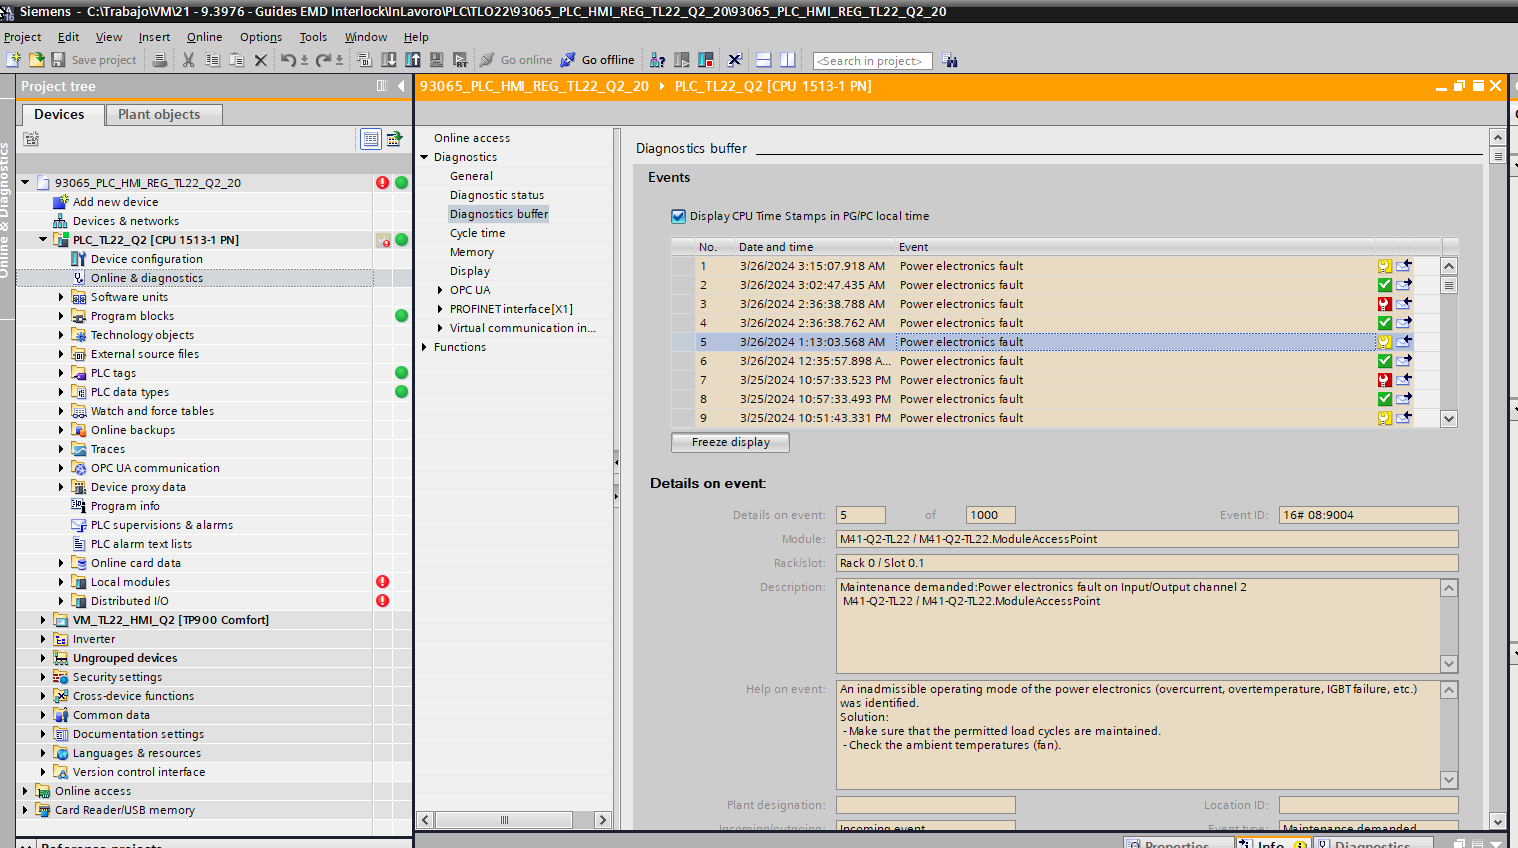Click the Stop CPU icon
Screen dimensions: 1518x848
[x=706, y=60]
